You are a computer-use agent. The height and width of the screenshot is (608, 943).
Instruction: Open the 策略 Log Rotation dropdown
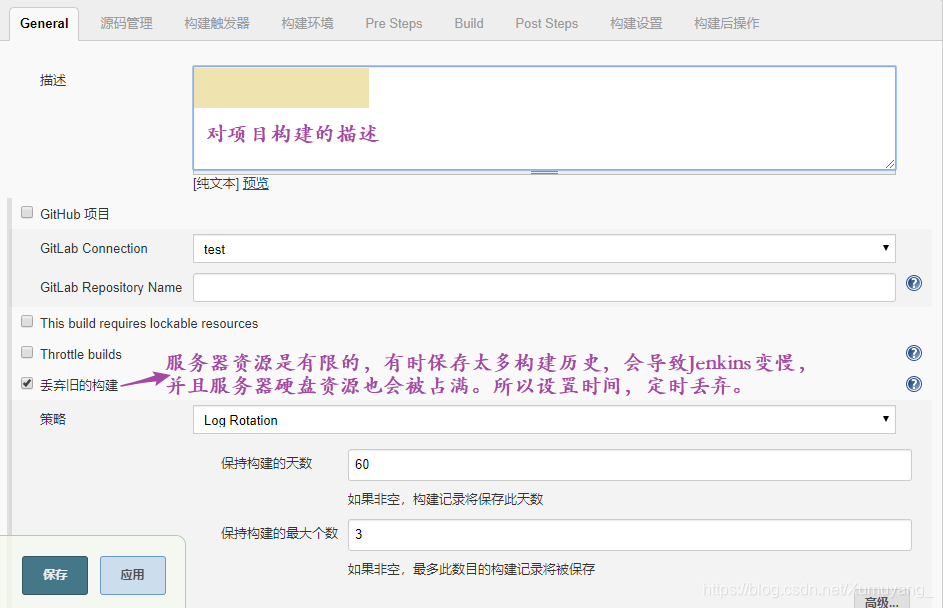click(x=544, y=420)
